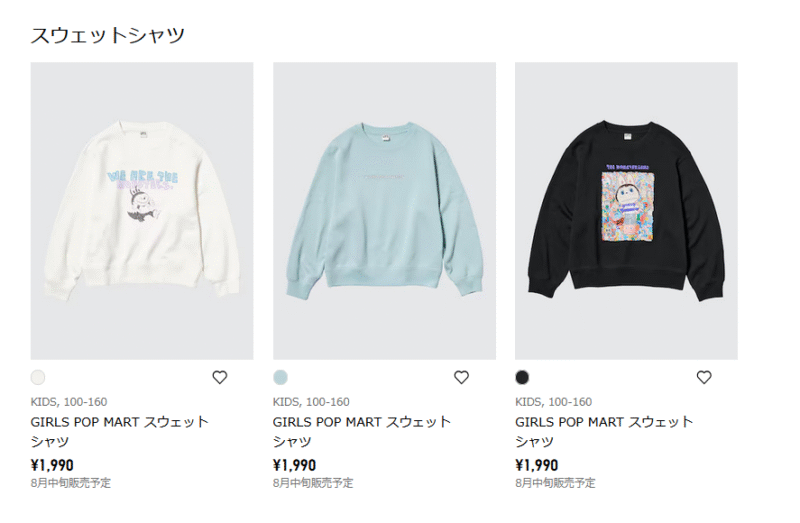800x523 pixels.
Task: Click the colorful character print on black sweatshirt
Action: pos(628,207)
